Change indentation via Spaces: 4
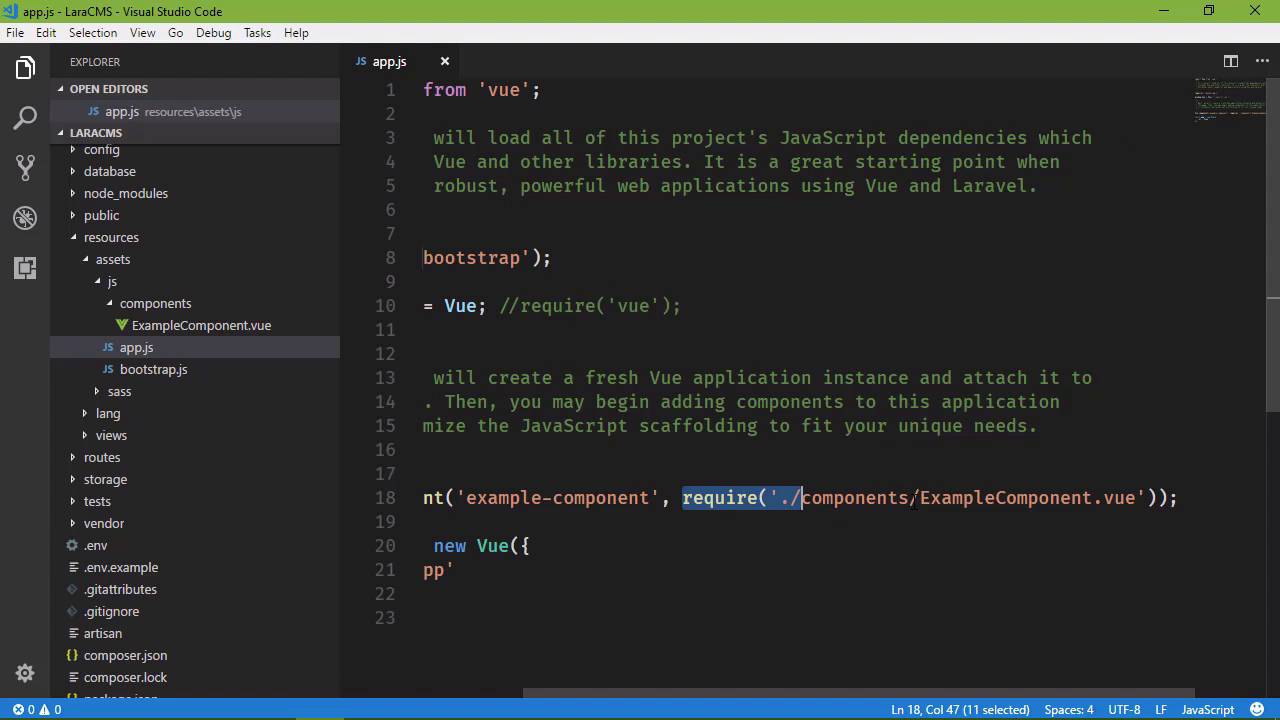This screenshot has height=720, width=1280. click(1069, 710)
